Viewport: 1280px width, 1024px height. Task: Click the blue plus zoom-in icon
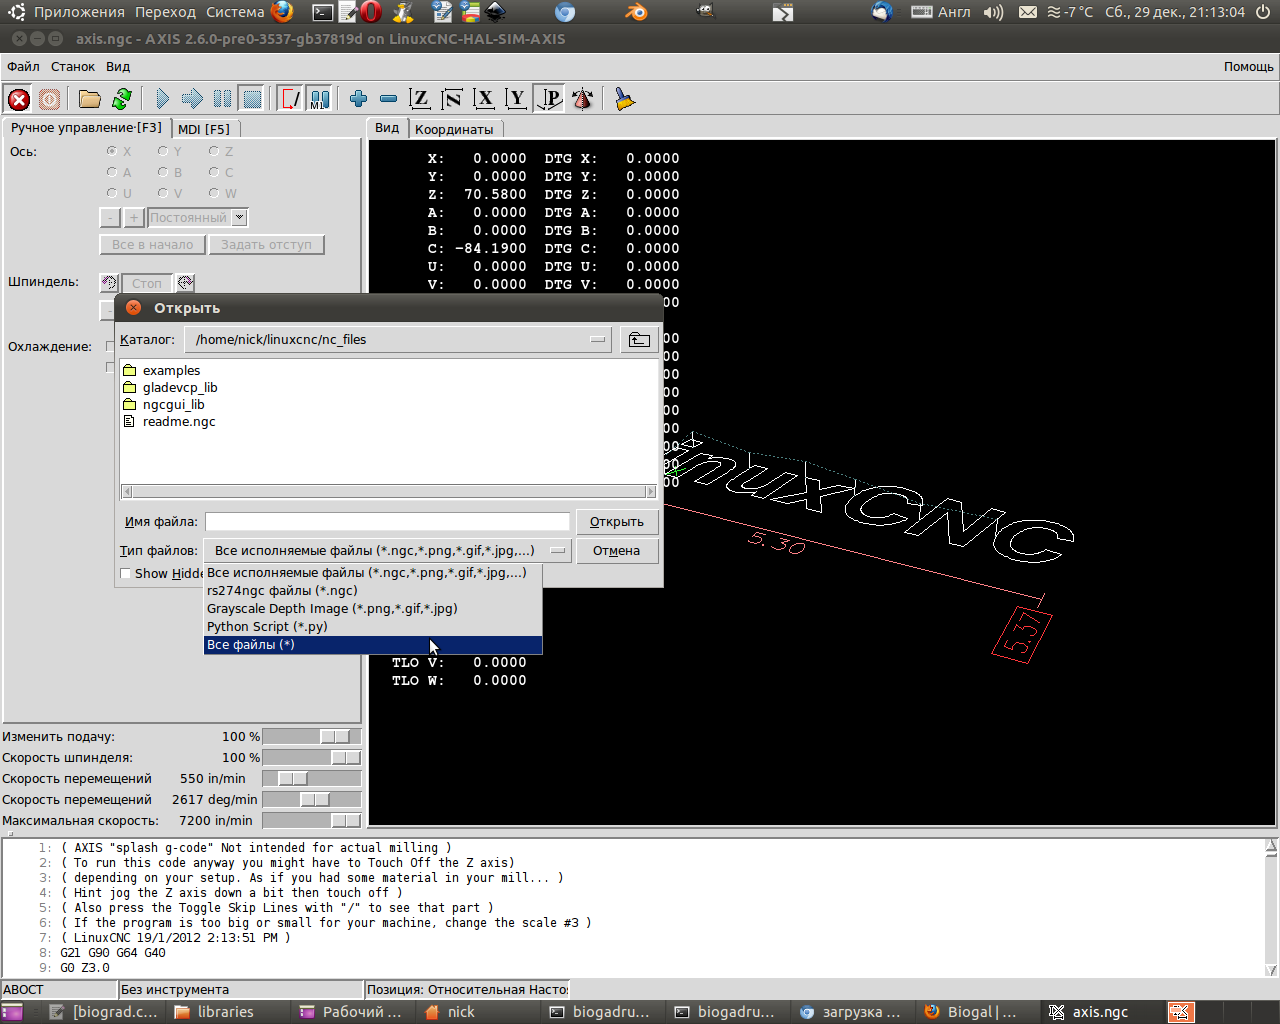358,99
